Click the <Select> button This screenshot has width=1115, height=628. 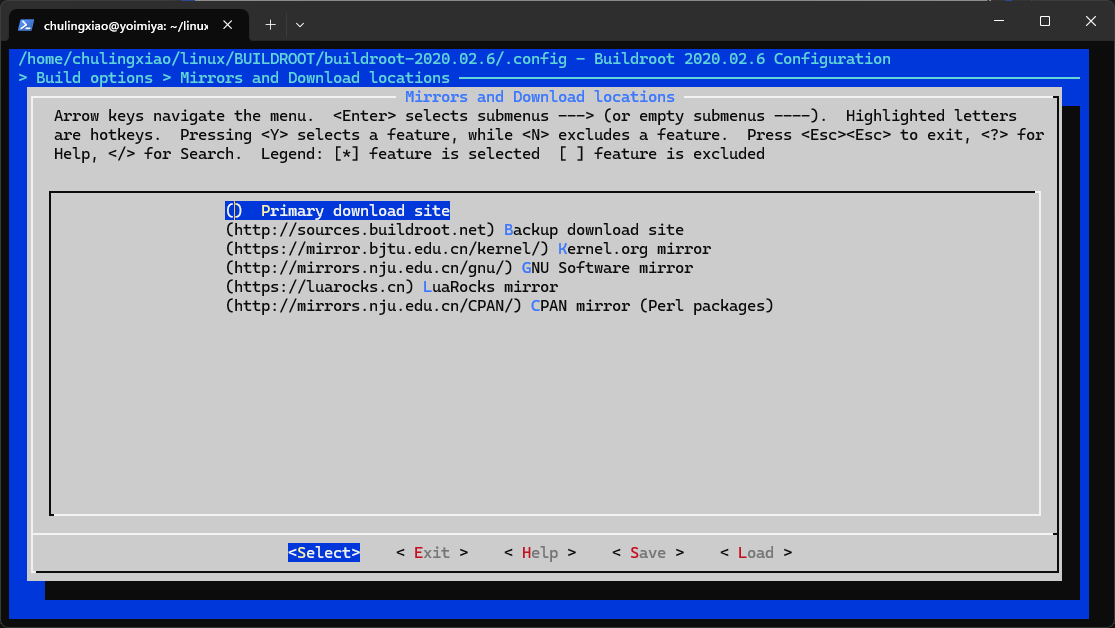click(324, 553)
